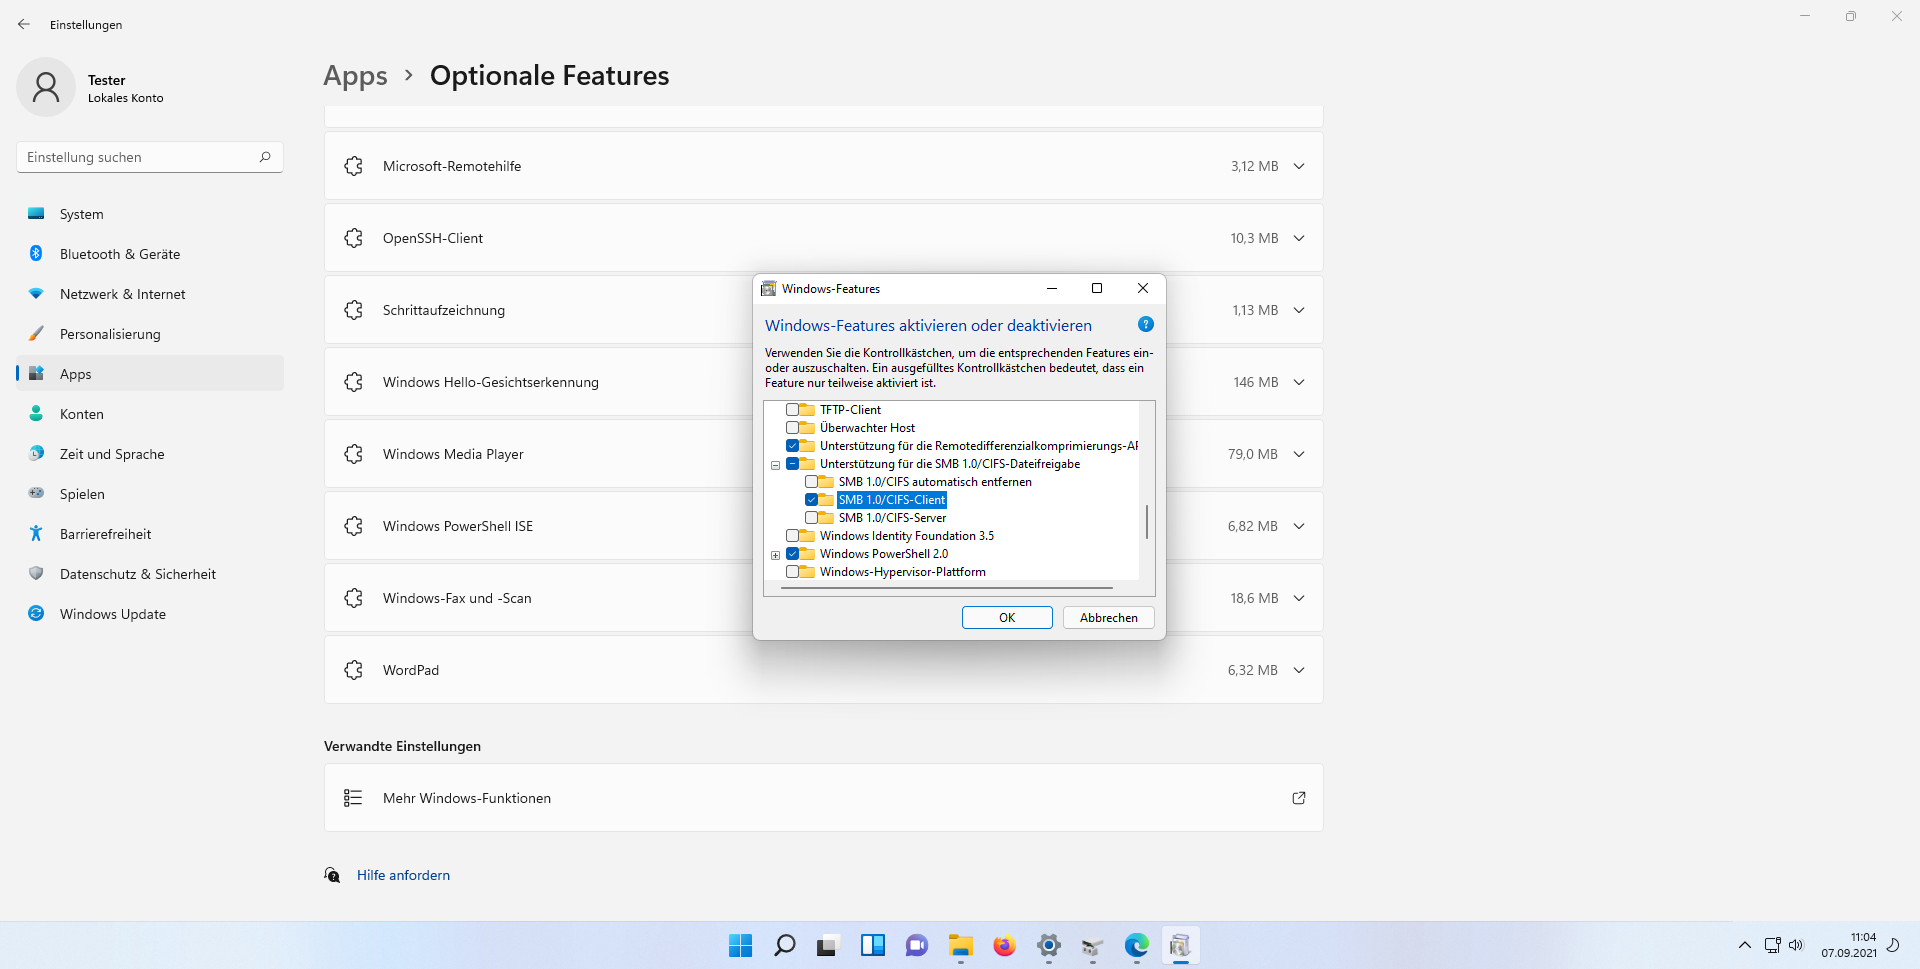Click the Tester user avatar
Screen dimensions: 1920x969
tap(46, 87)
